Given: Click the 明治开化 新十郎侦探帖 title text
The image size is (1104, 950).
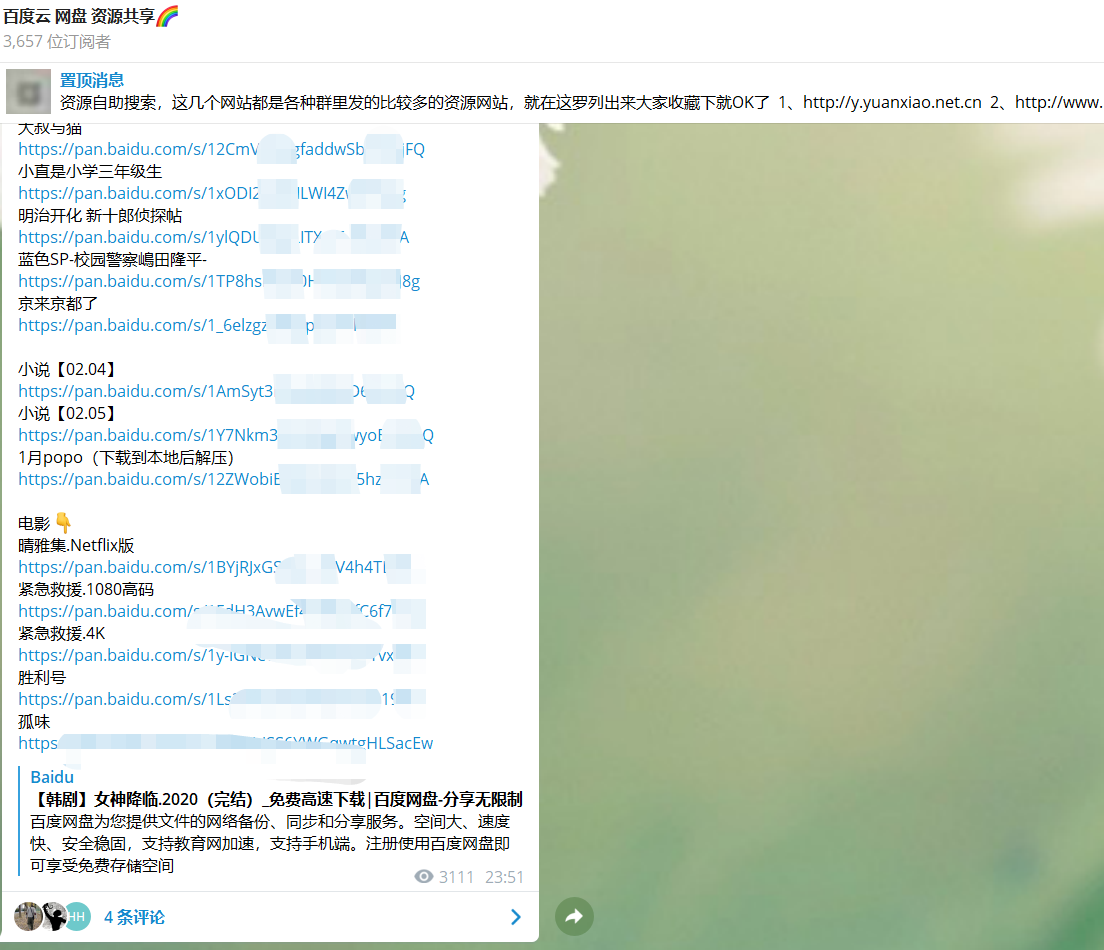Looking at the screenshot, I should coord(100,215).
